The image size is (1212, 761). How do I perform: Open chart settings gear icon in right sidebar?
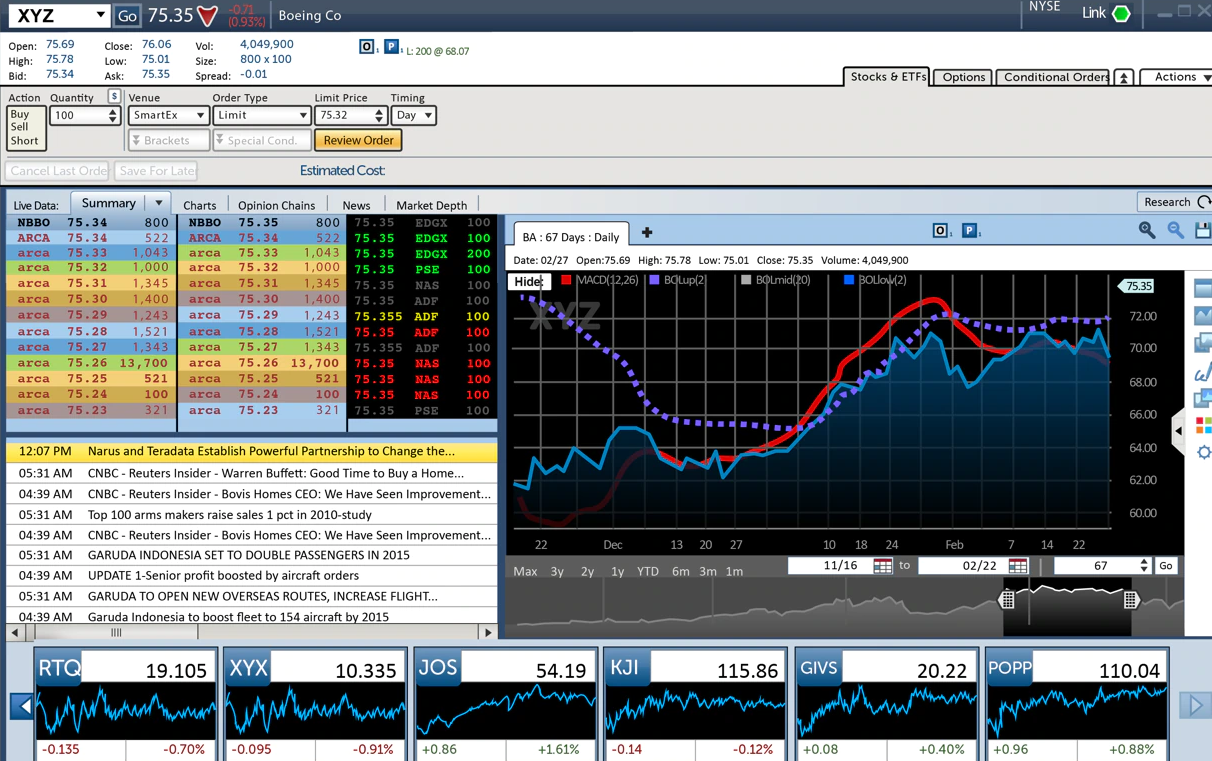(1203, 453)
